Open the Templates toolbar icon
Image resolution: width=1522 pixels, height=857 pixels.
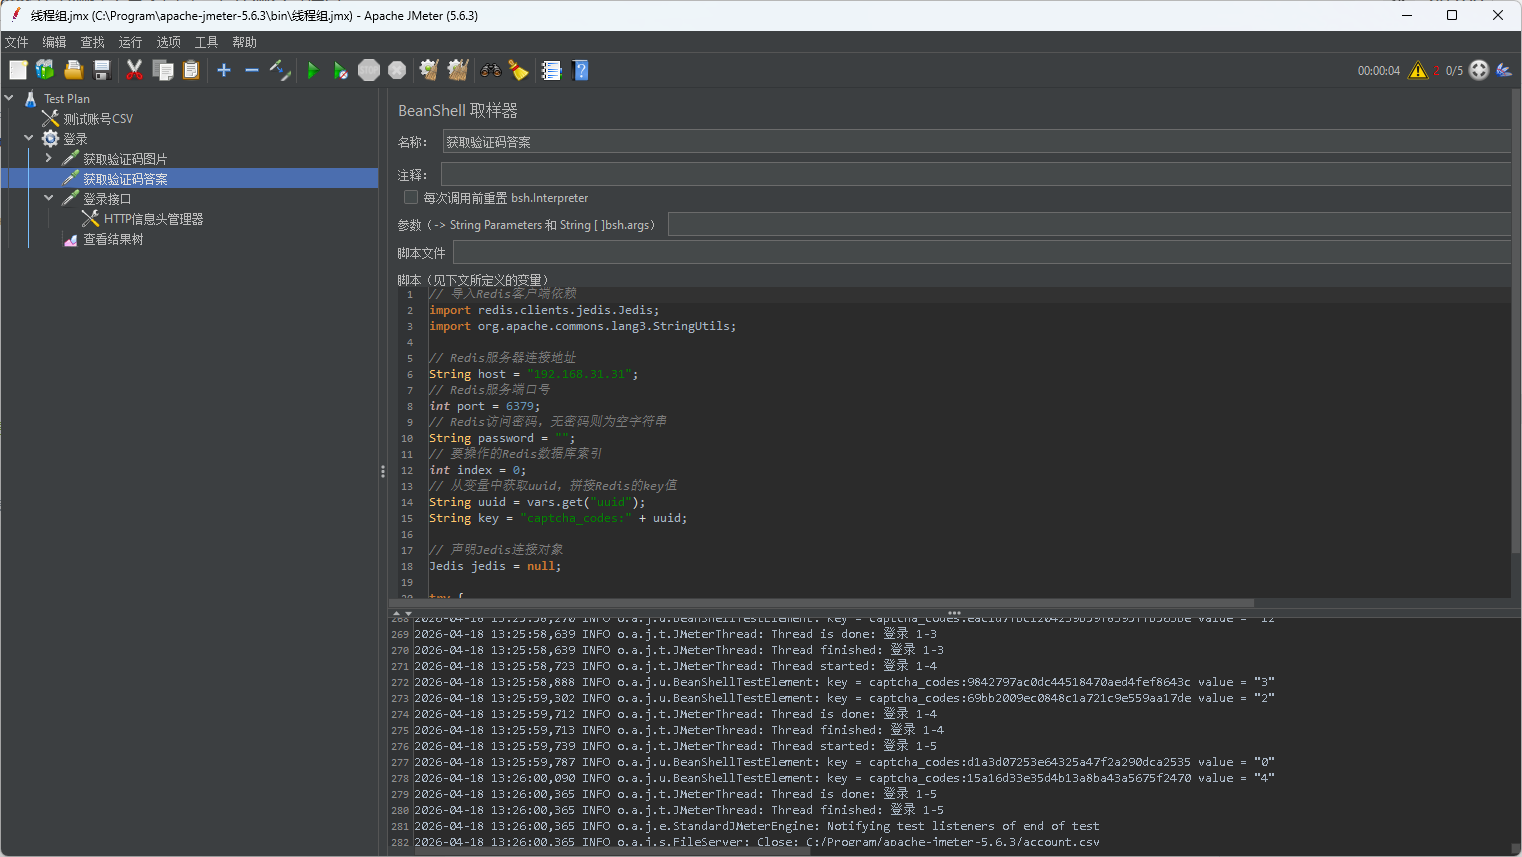click(45, 70)
